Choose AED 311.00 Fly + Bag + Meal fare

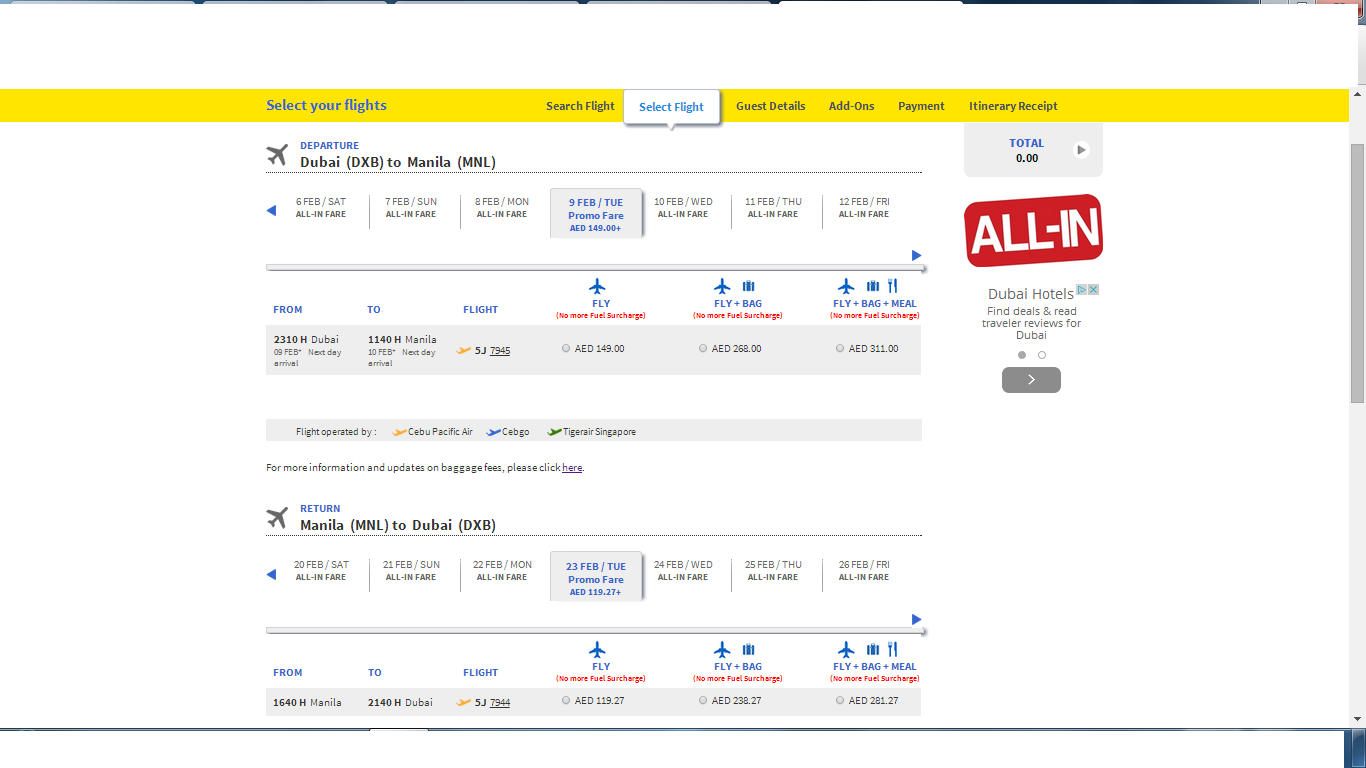tap(840, 349)
